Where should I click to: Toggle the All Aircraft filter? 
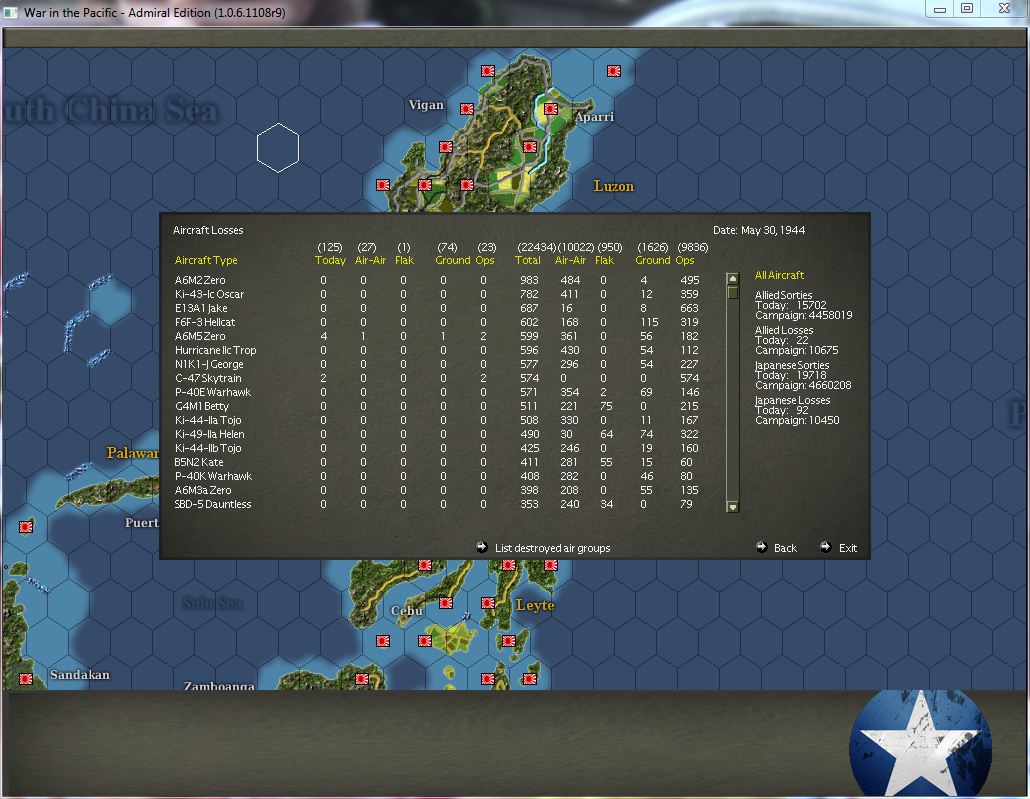point(779,275)
